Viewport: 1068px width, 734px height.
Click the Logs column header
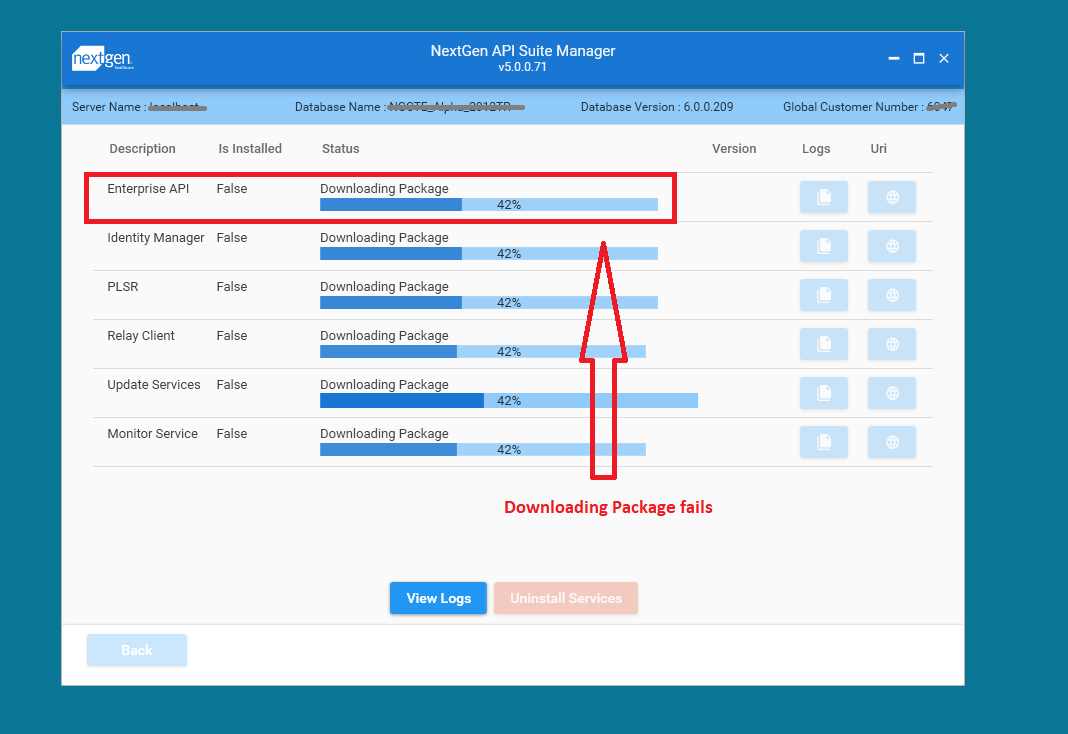tap(816, 148)
